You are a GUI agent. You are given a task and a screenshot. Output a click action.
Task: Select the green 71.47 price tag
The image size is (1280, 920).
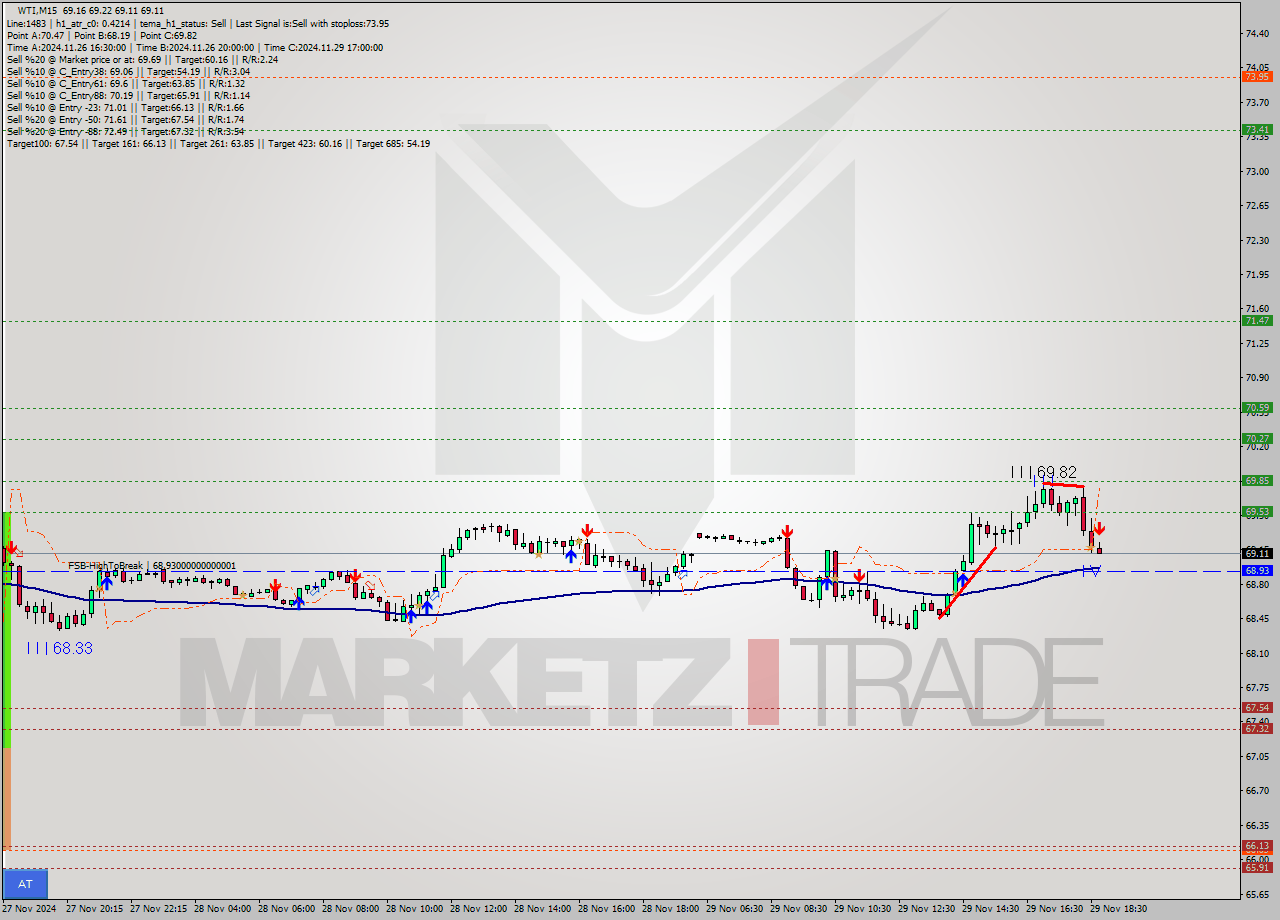click(x=1257, y=321)
